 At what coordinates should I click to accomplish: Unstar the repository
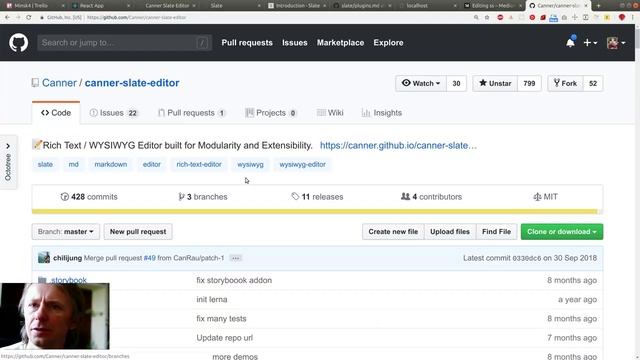tap(495, 83)
